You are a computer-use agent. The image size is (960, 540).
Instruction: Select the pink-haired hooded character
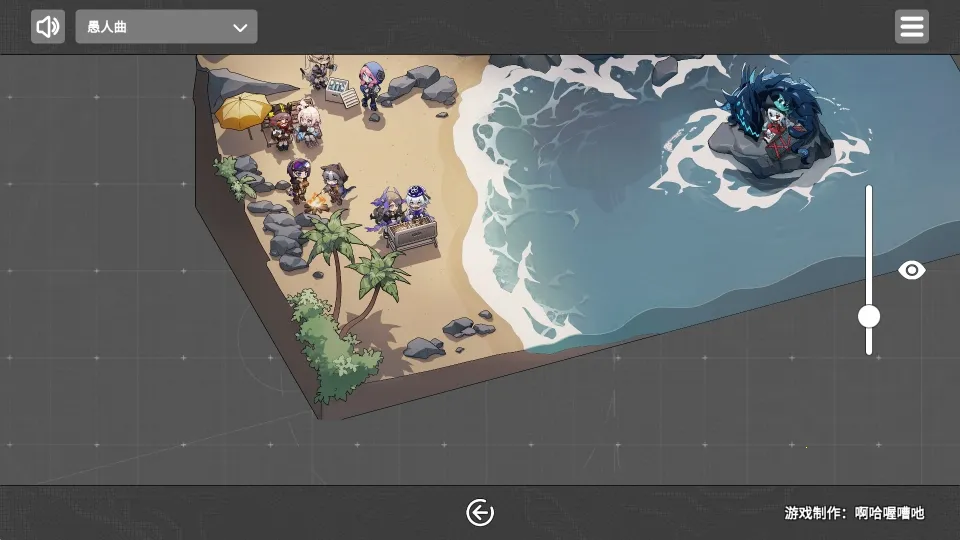[371, 84]
